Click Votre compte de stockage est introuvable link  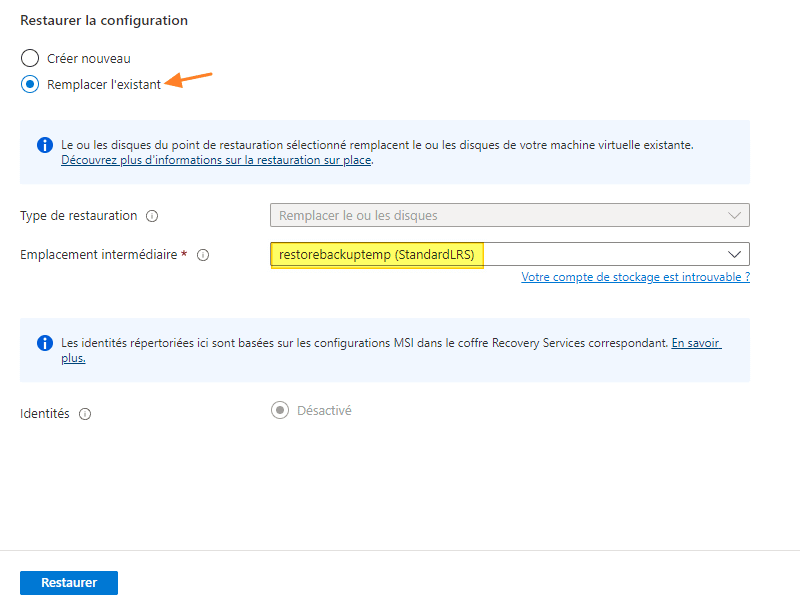[635, 277]
